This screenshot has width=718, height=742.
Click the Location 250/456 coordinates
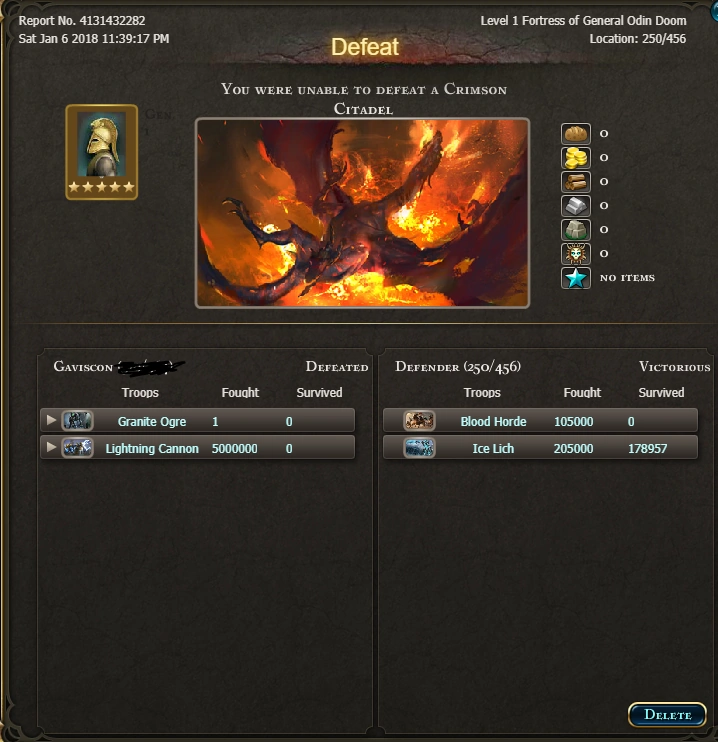click(638, 39)
